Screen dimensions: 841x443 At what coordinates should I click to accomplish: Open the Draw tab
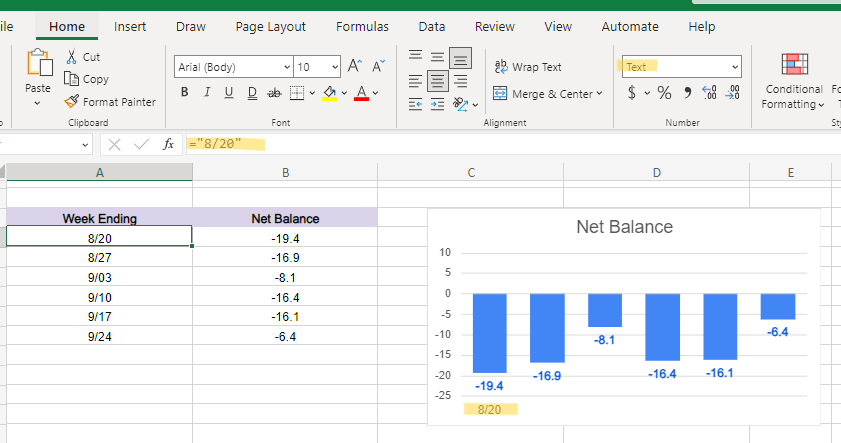point(191,26)
